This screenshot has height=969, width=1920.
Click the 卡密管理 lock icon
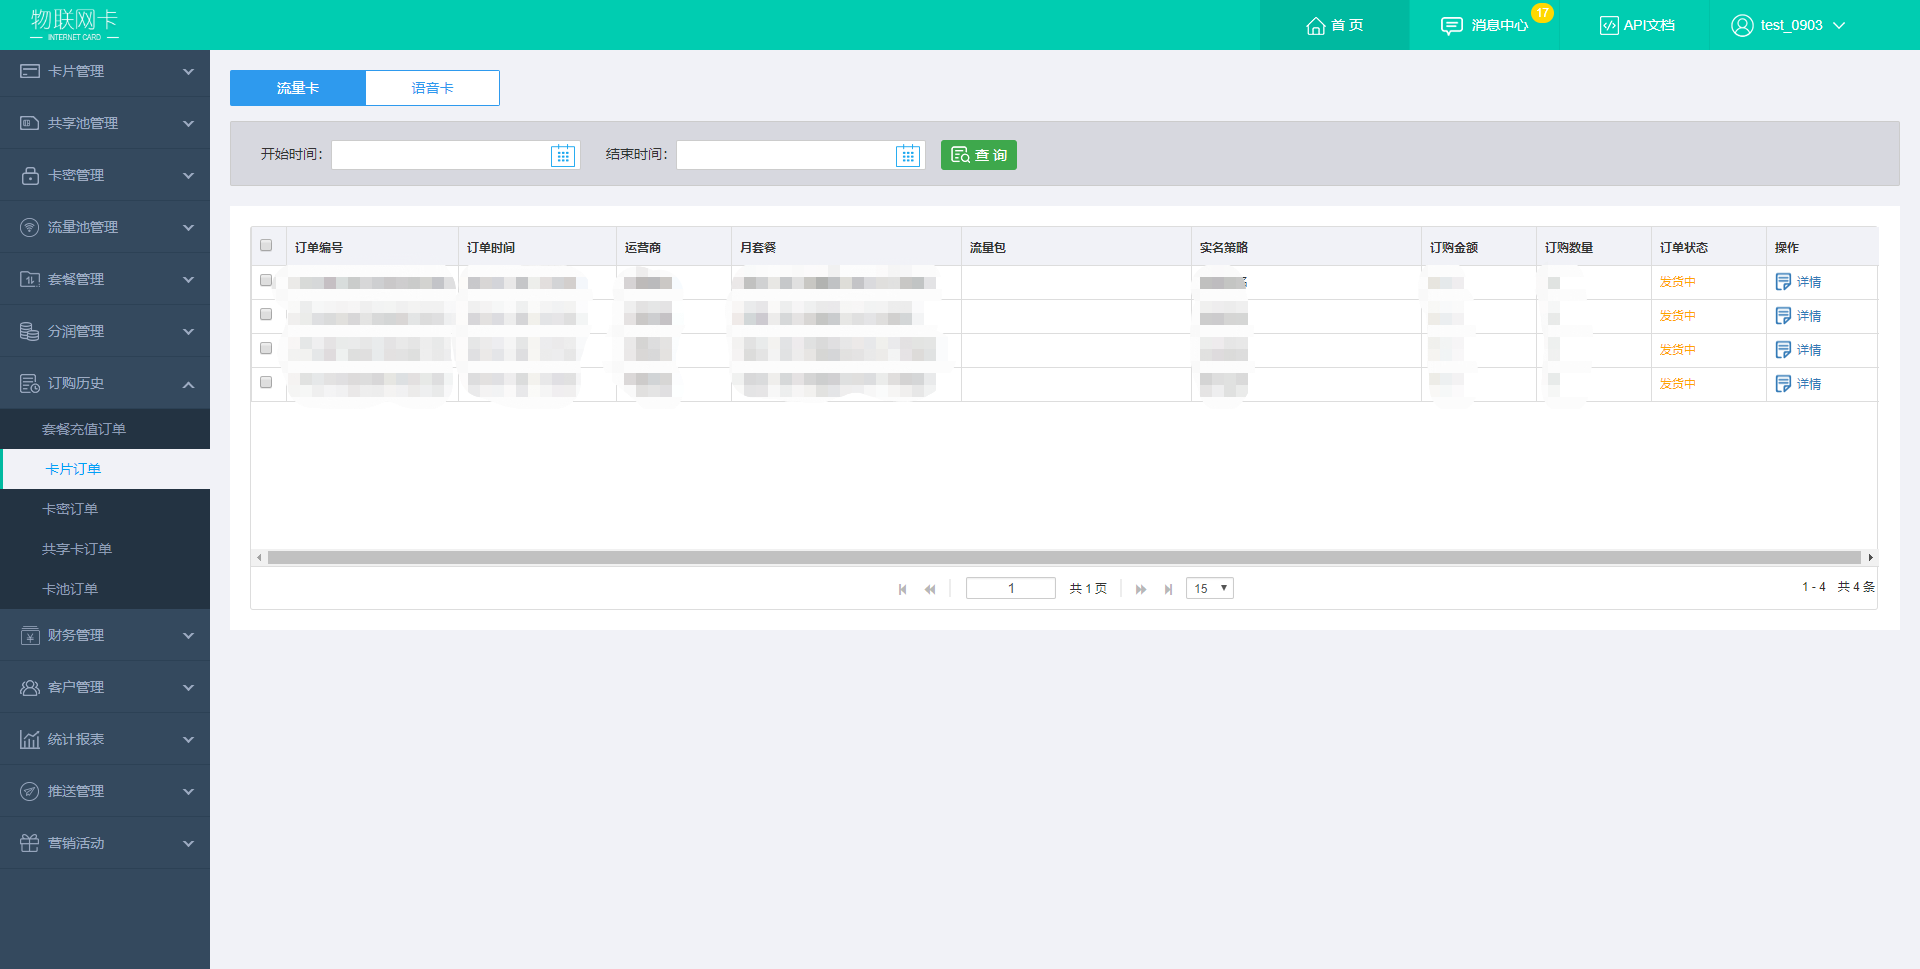[30, 175]
